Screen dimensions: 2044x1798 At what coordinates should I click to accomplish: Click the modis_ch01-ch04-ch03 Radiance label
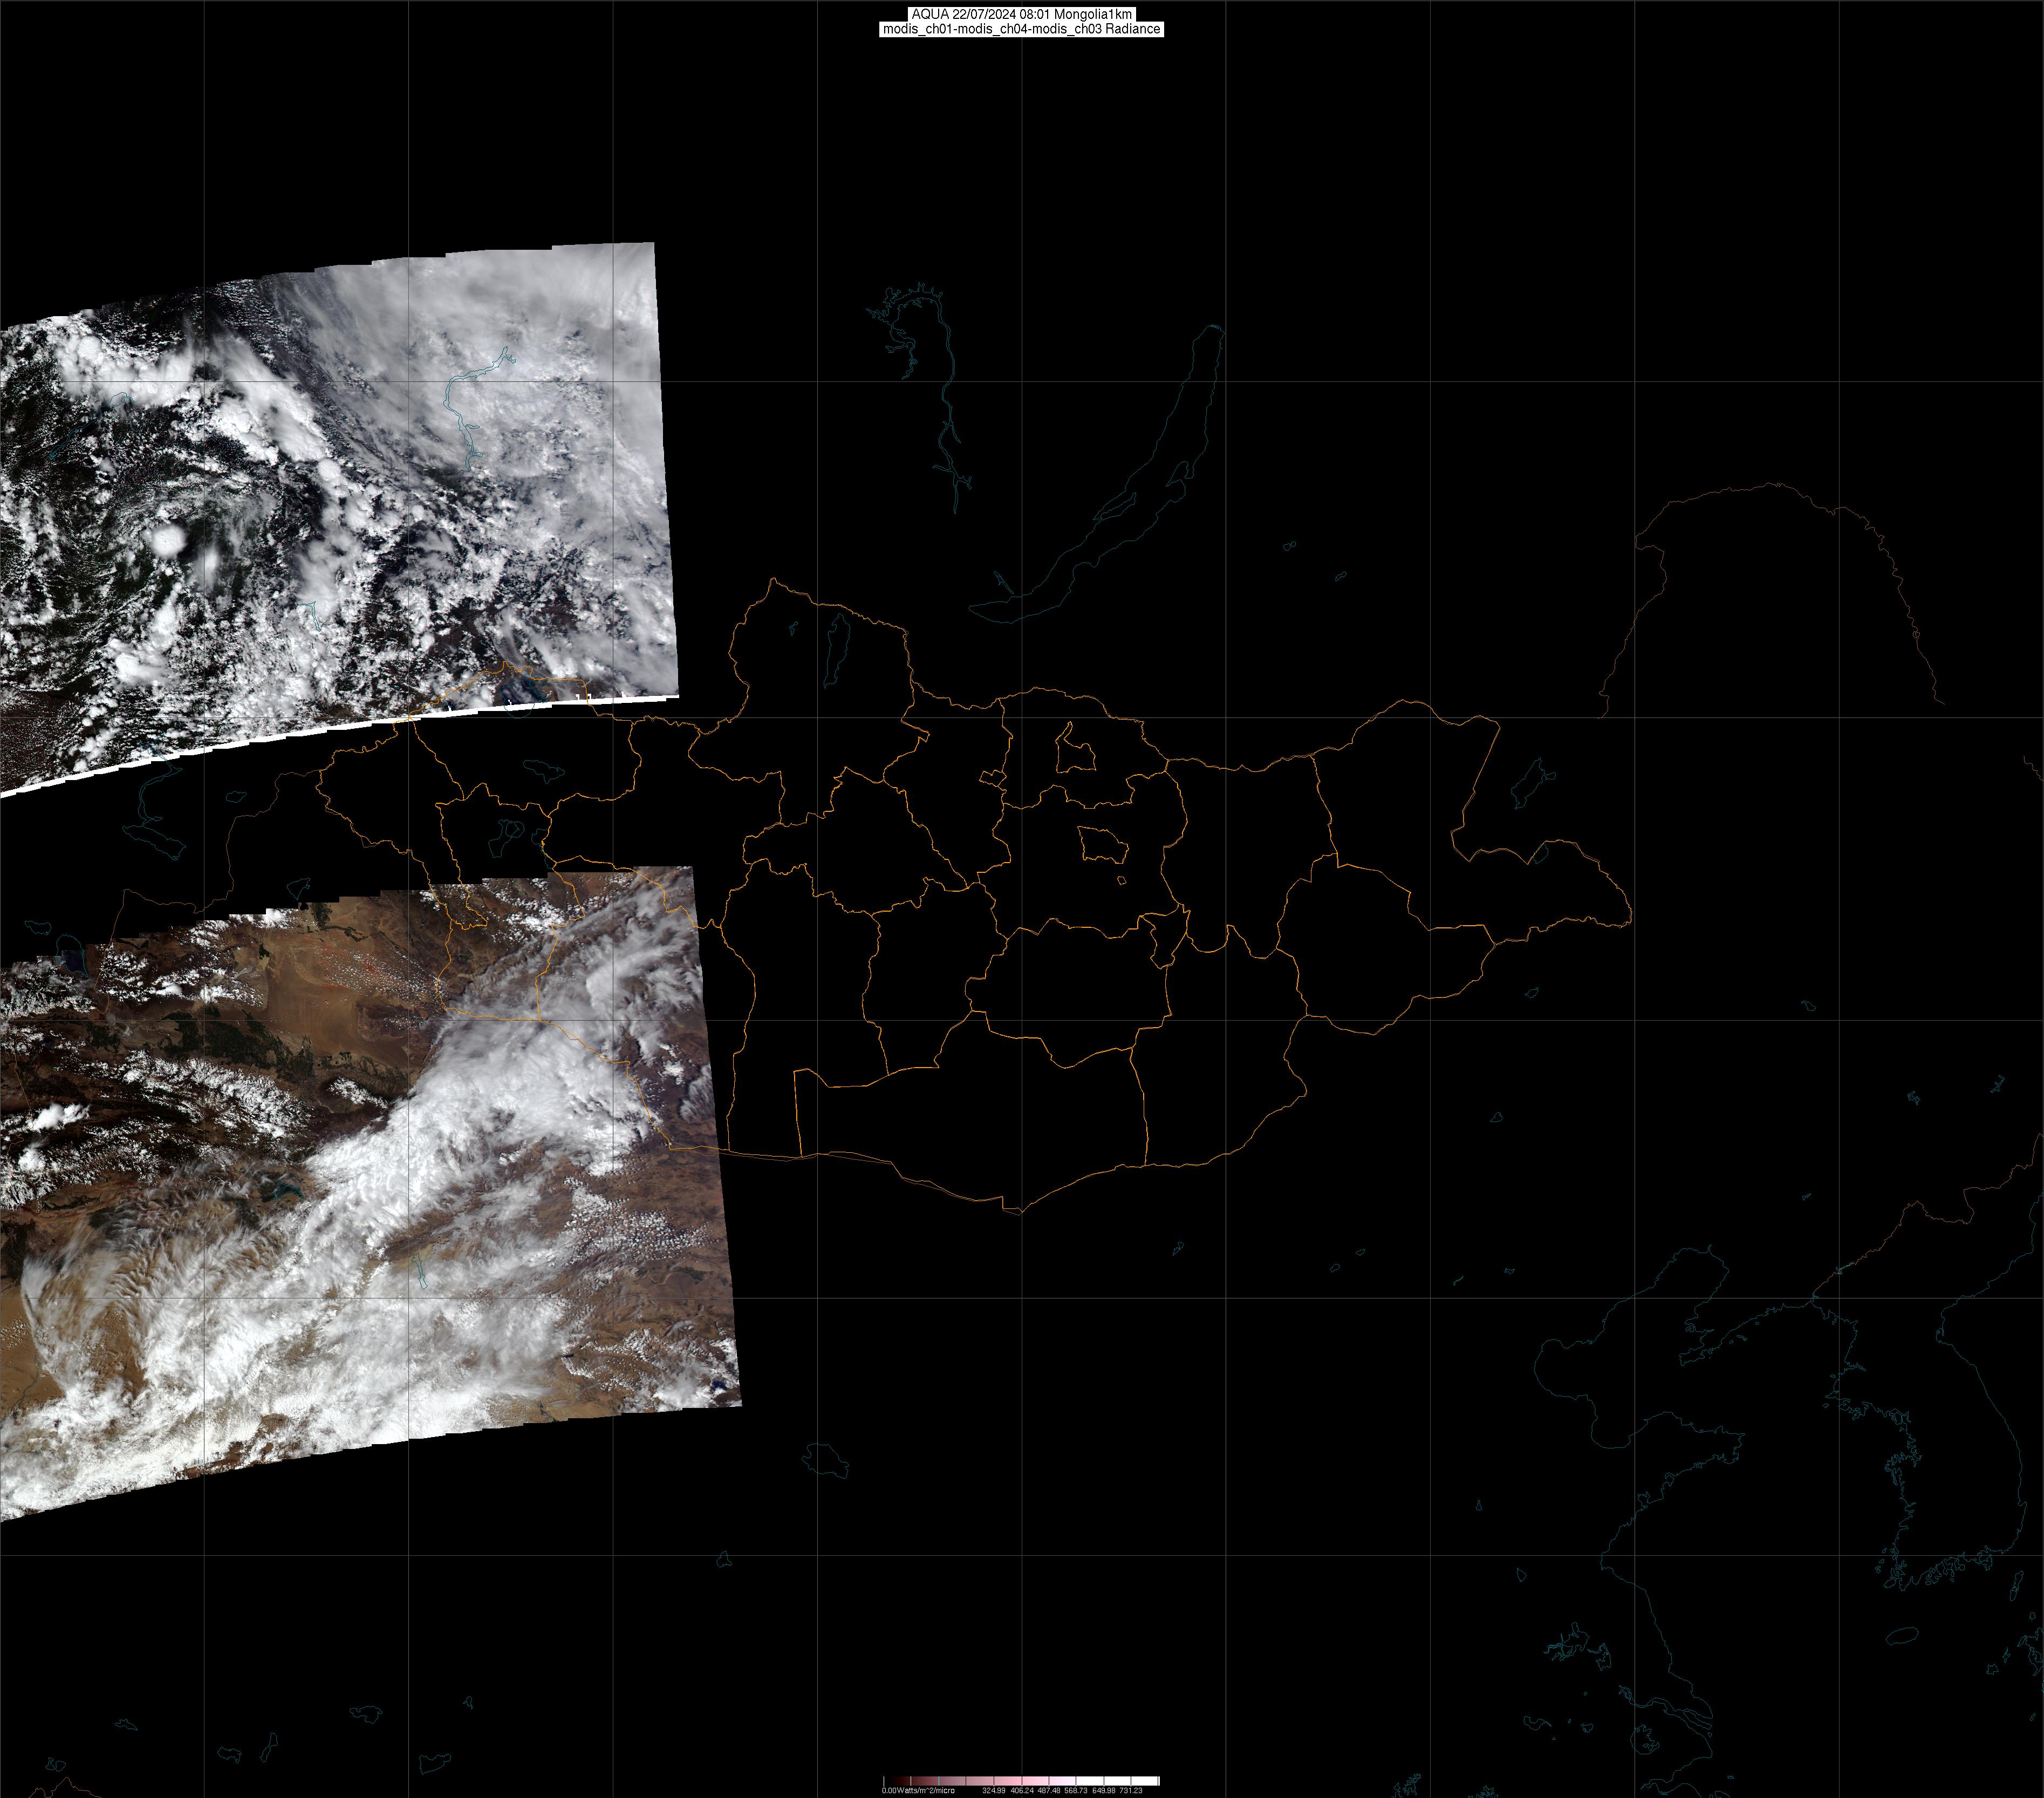click(x=1021, y=29)
